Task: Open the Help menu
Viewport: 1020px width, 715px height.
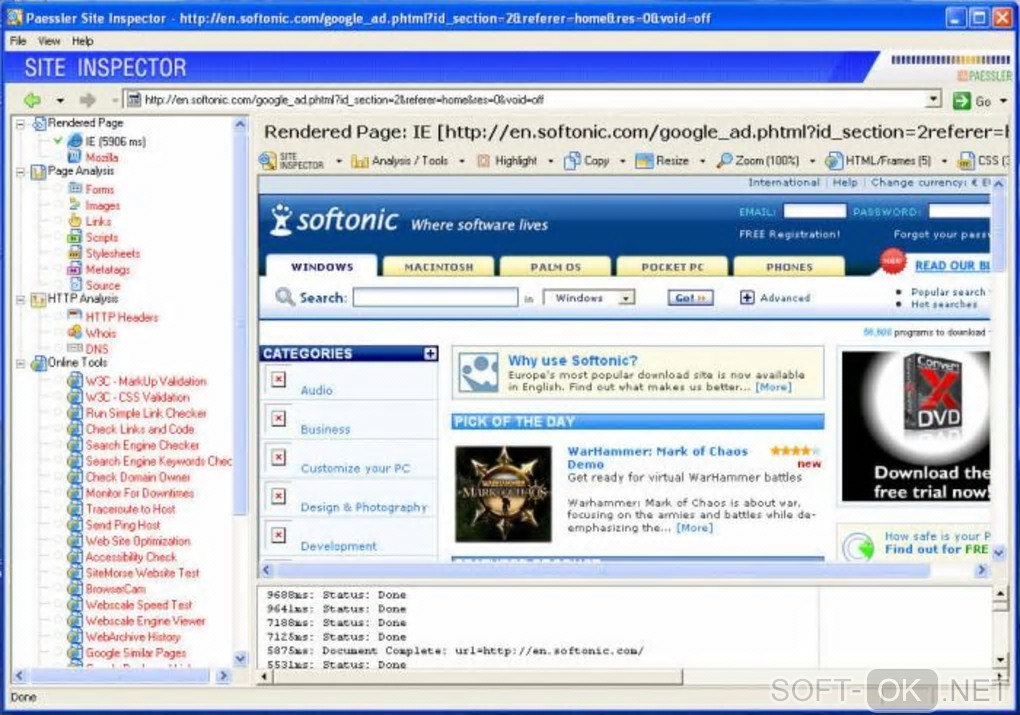Action: (83, 41)
